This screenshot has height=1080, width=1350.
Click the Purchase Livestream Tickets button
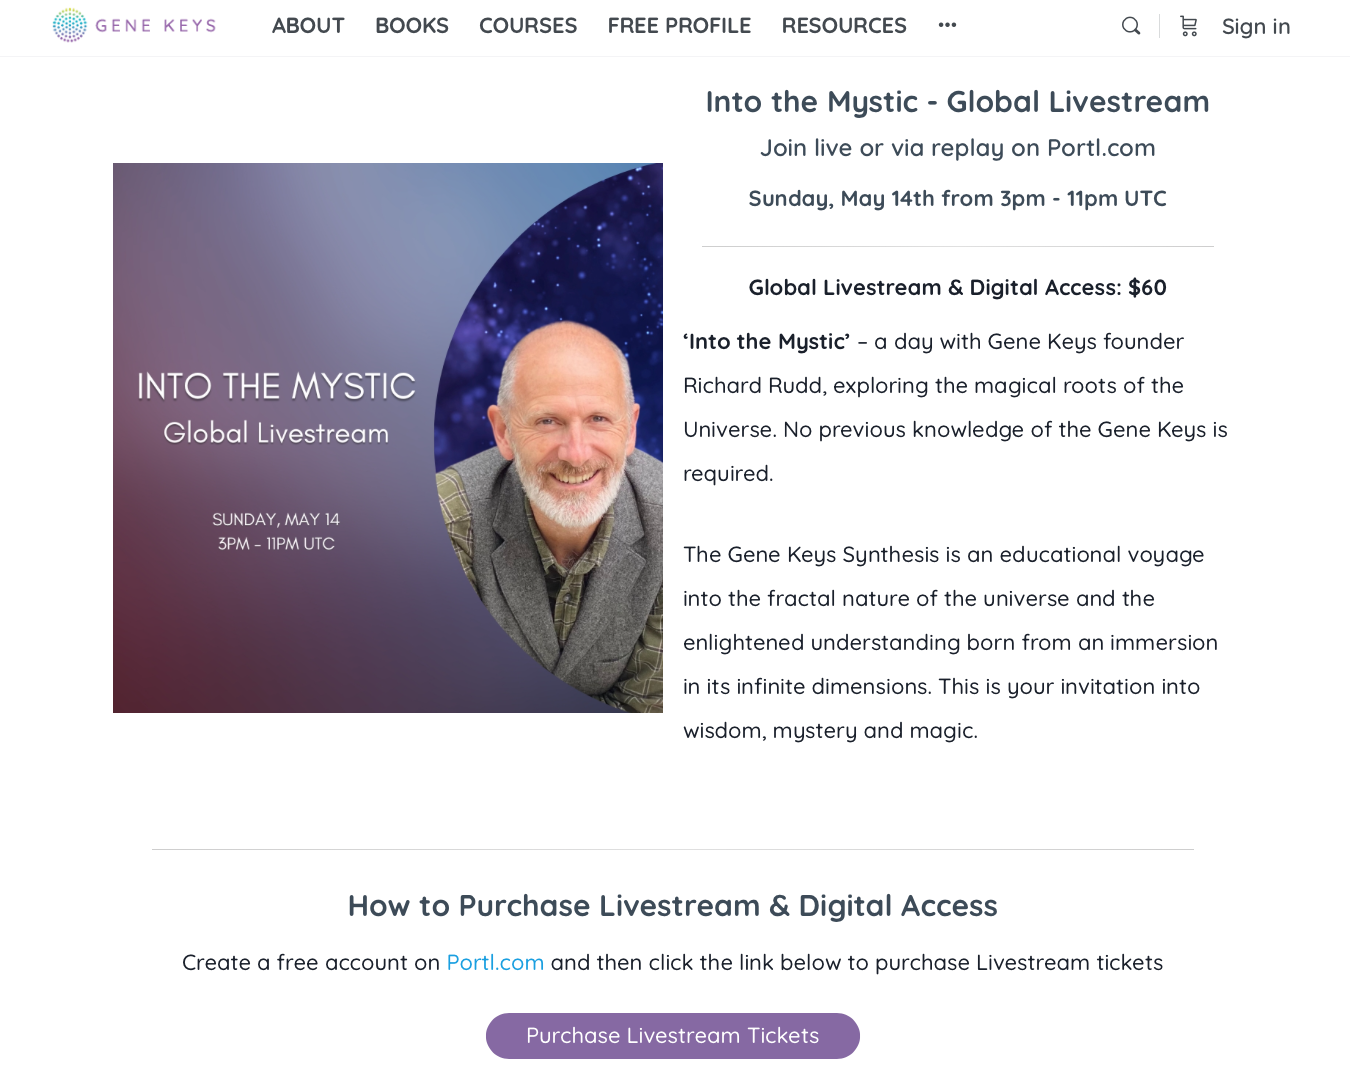point(673,1036)
